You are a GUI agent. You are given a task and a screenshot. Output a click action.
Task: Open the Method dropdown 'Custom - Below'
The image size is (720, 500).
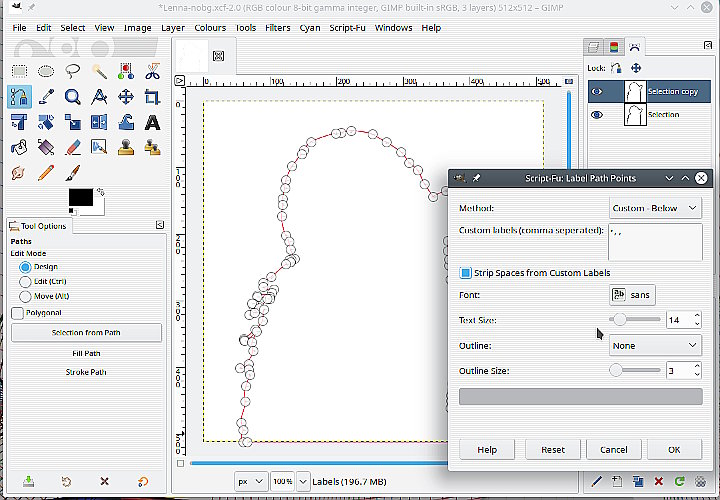coord(655,208)
